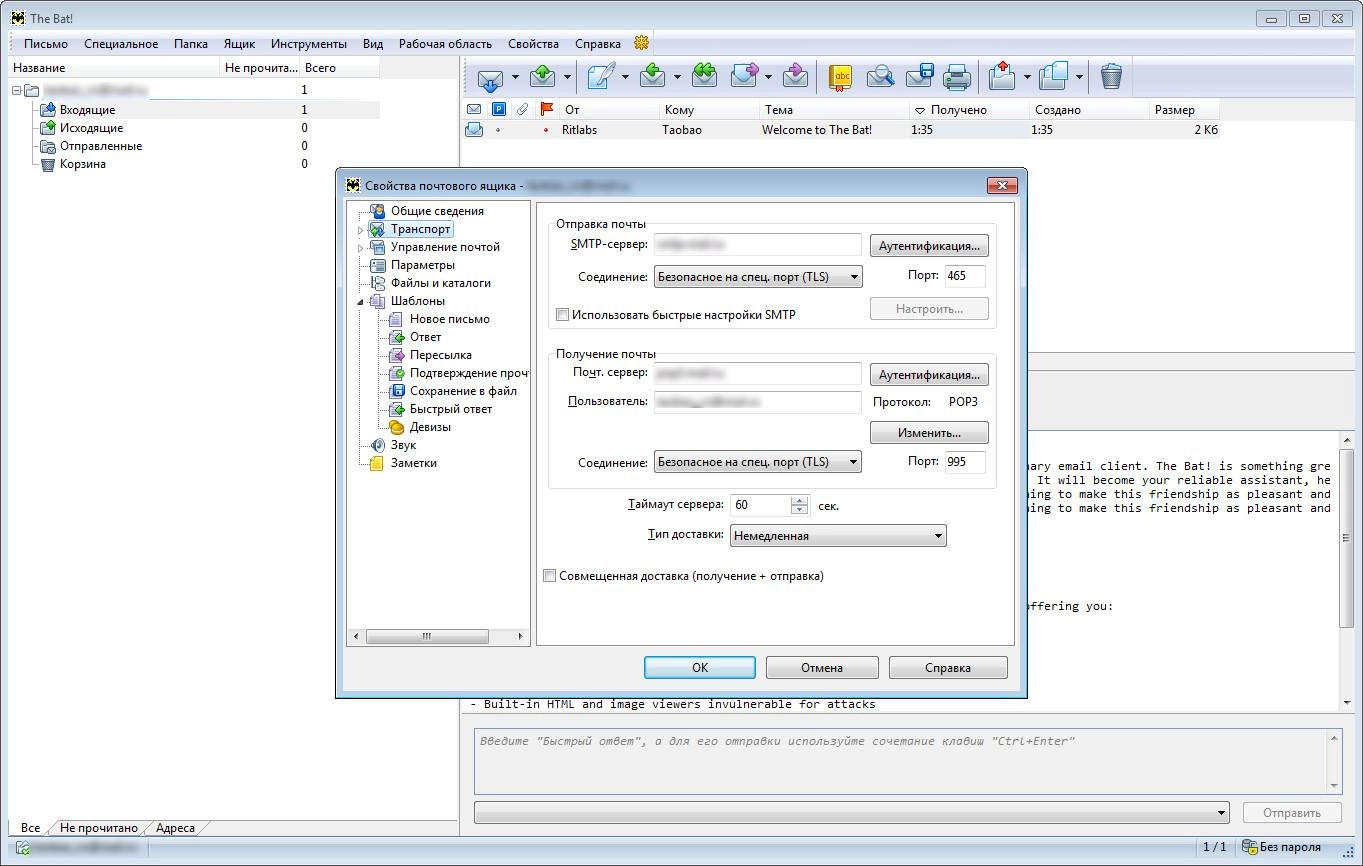The image size is (1363, 866).
Task: Switch to the Не прочитано tab
Action: click(x=98, y=828)
